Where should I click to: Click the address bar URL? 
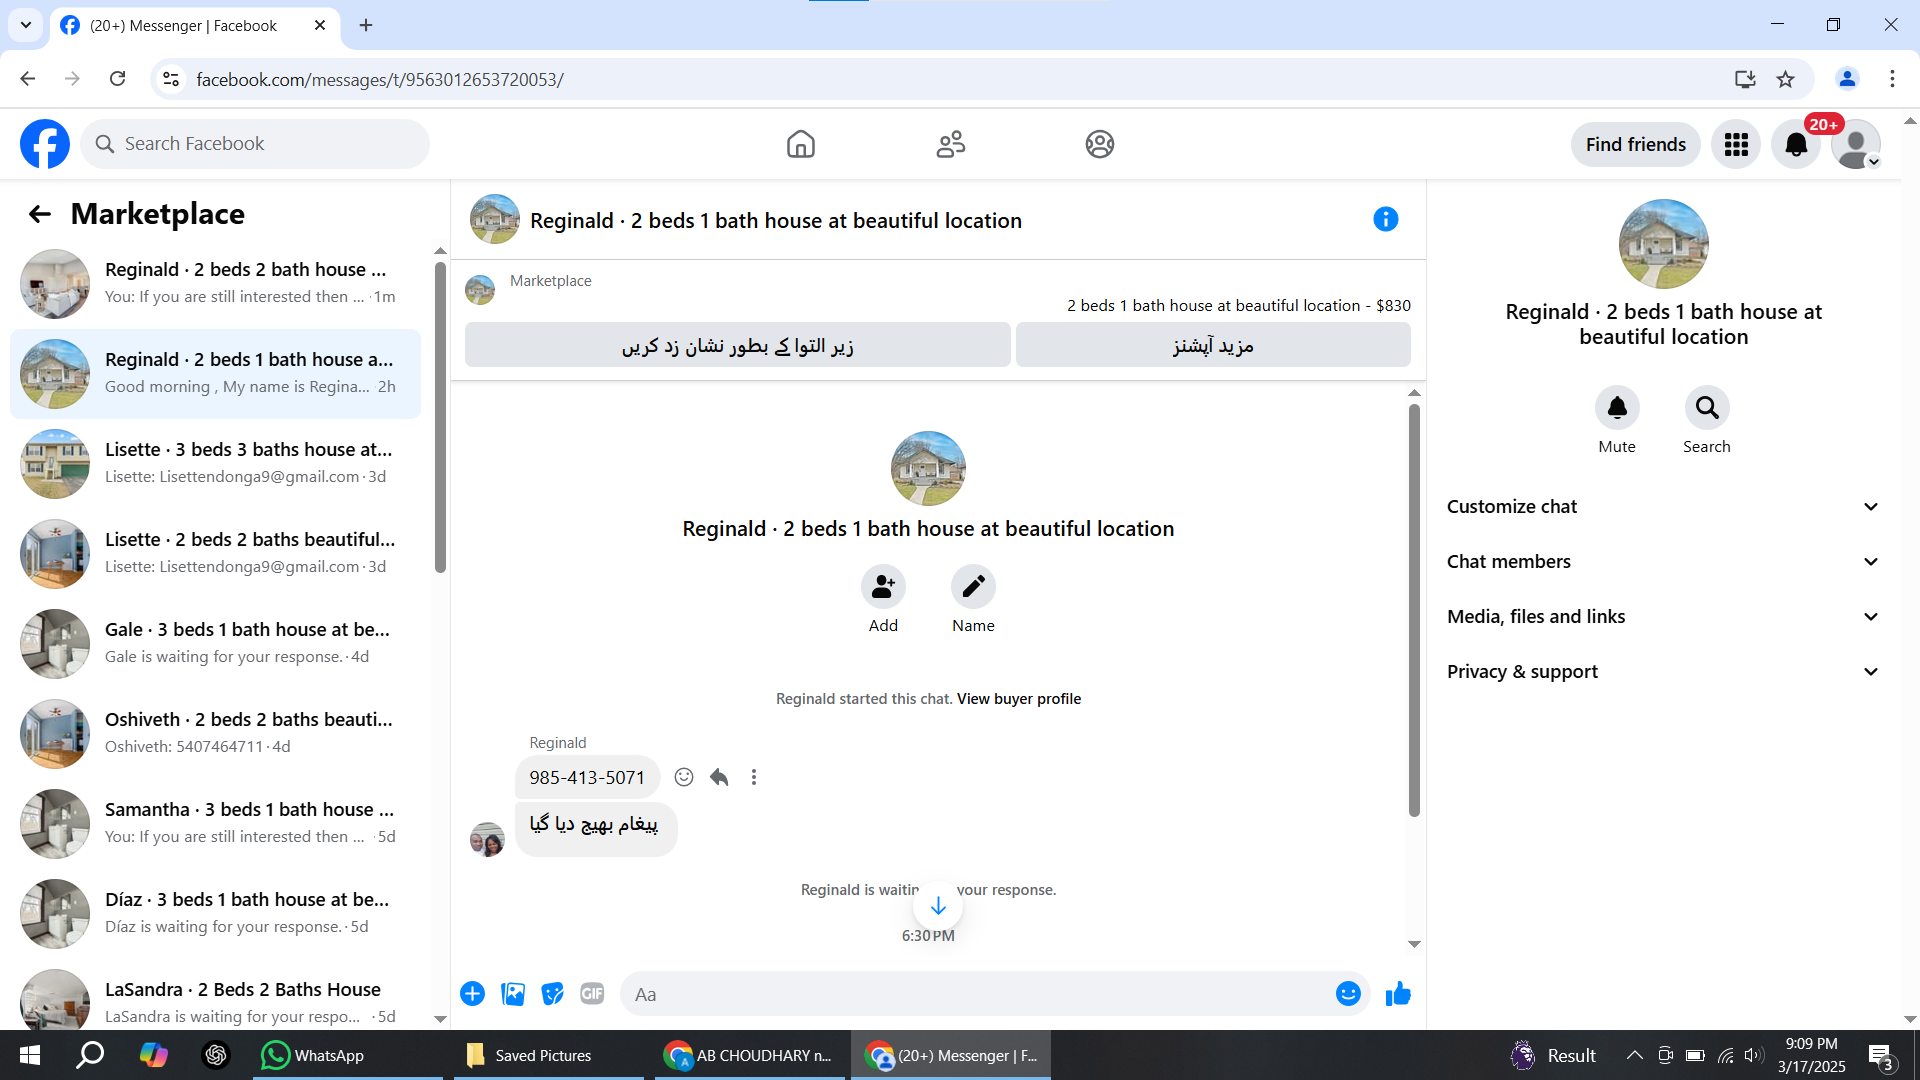[380, 79]
